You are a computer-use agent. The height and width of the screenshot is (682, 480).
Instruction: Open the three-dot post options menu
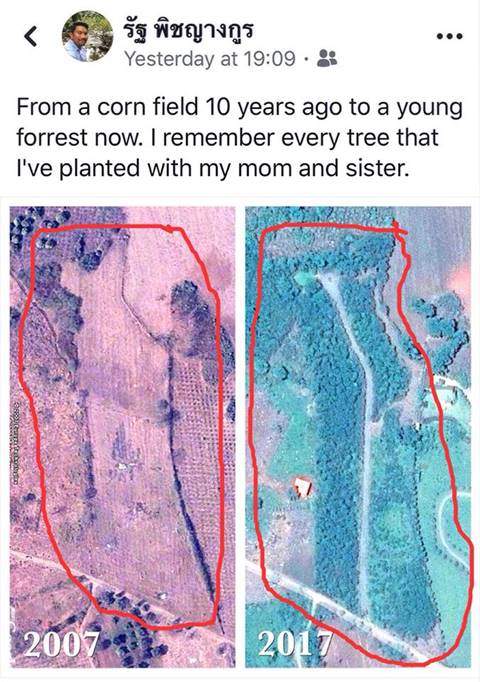pos(450,36)
